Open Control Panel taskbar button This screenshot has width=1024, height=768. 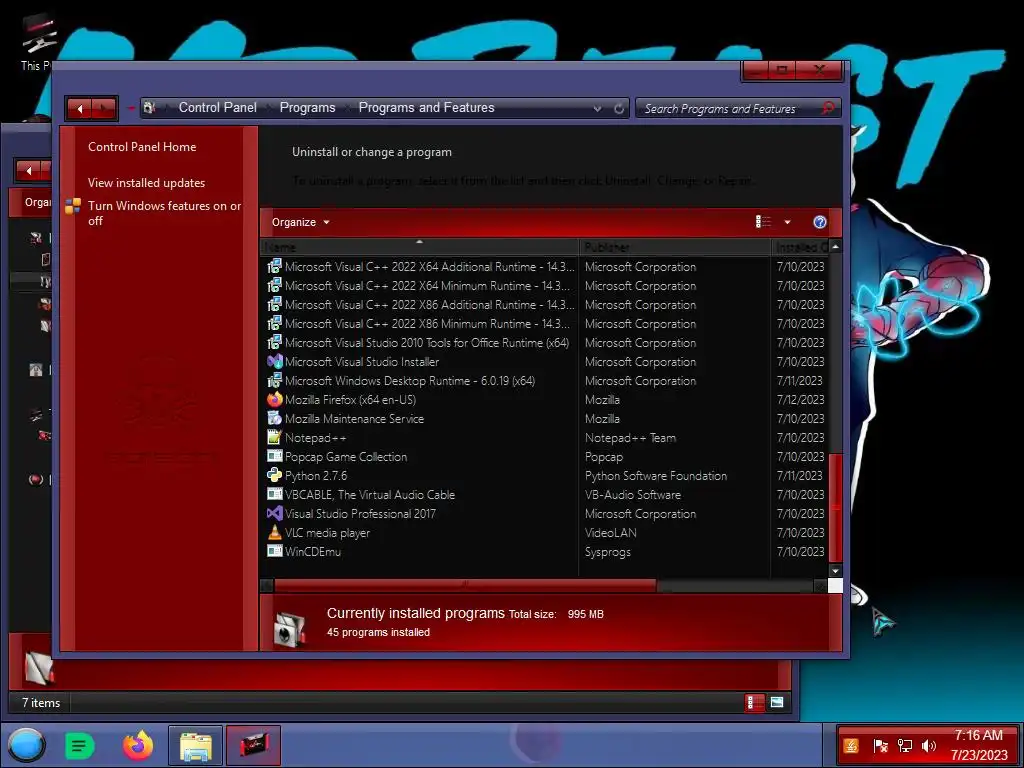pos(253,745)
